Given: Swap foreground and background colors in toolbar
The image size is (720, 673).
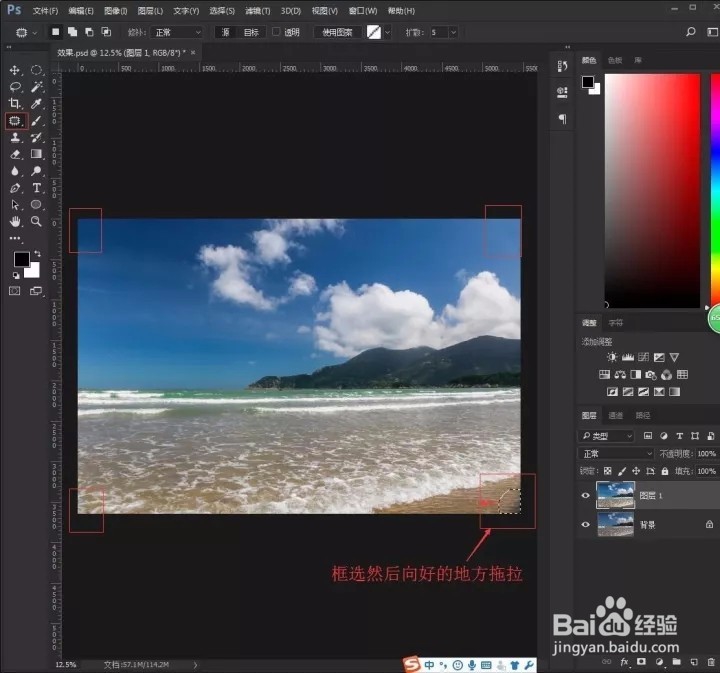Looking at the screenshot, I should point(38,253).
